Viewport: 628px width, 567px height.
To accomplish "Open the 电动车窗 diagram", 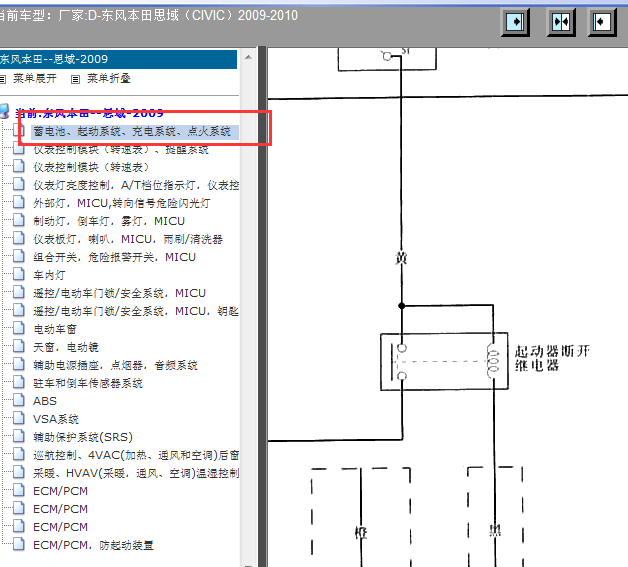I will click(x=54, y=329).
